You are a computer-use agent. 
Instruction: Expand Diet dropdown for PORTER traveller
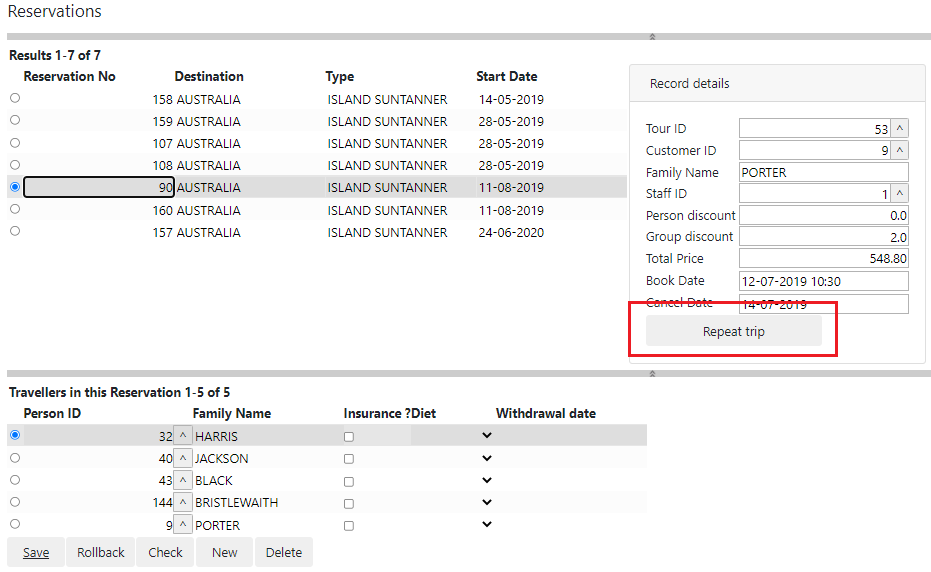486,524
